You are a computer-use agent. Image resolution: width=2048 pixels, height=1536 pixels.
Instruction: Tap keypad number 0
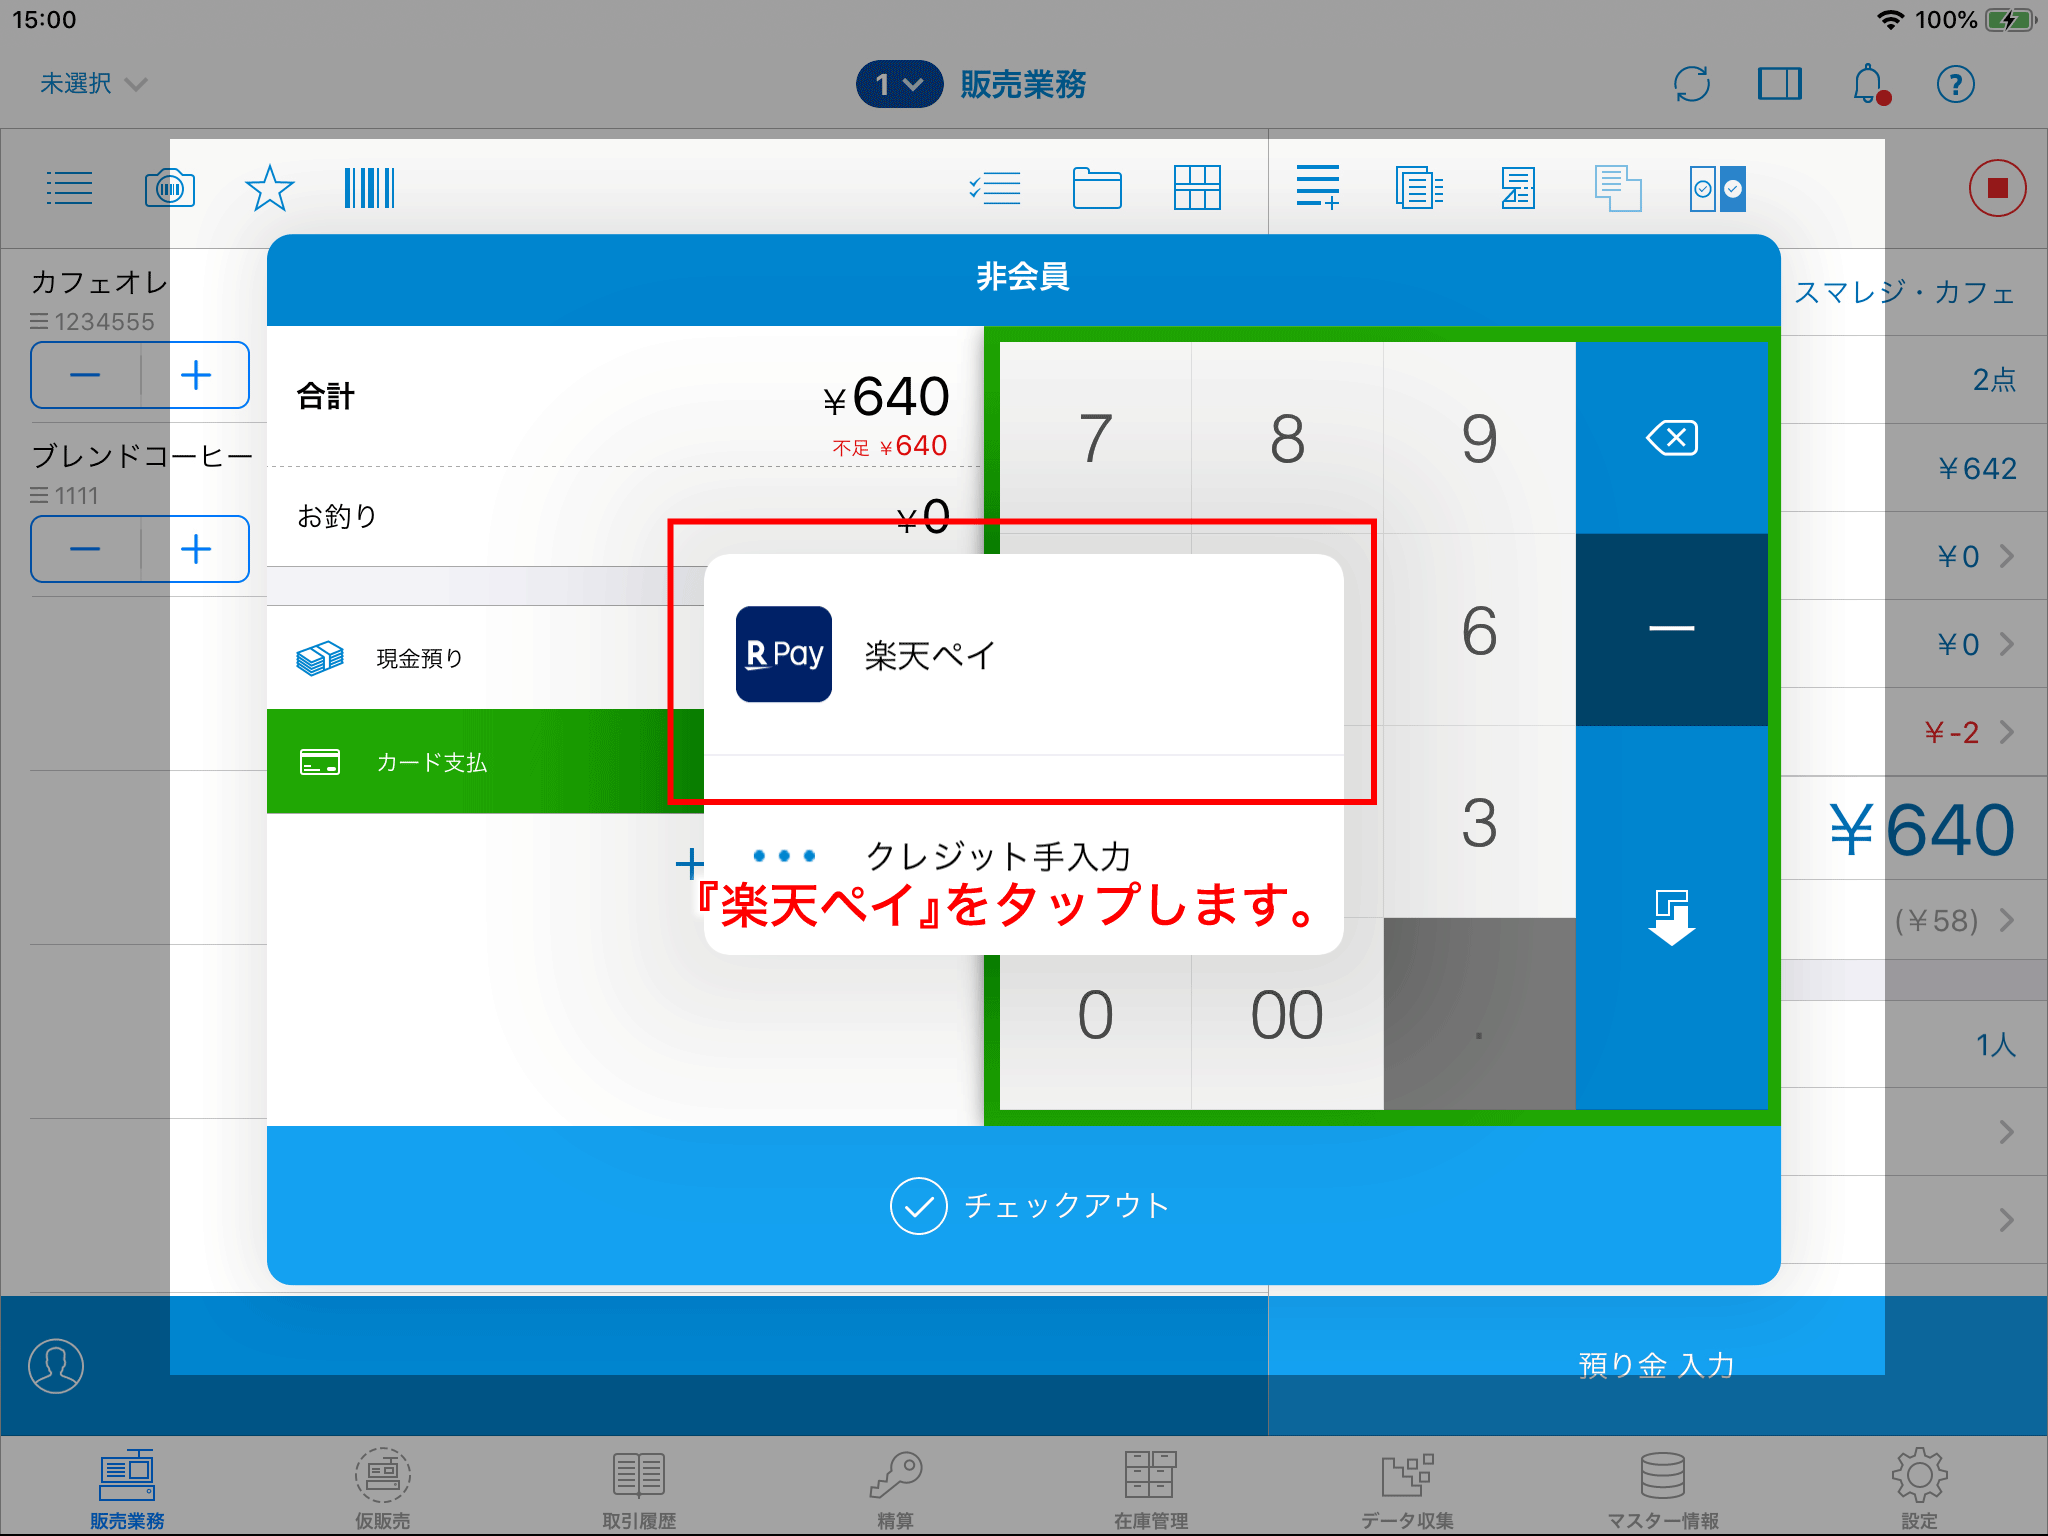click(1095, 1014)
